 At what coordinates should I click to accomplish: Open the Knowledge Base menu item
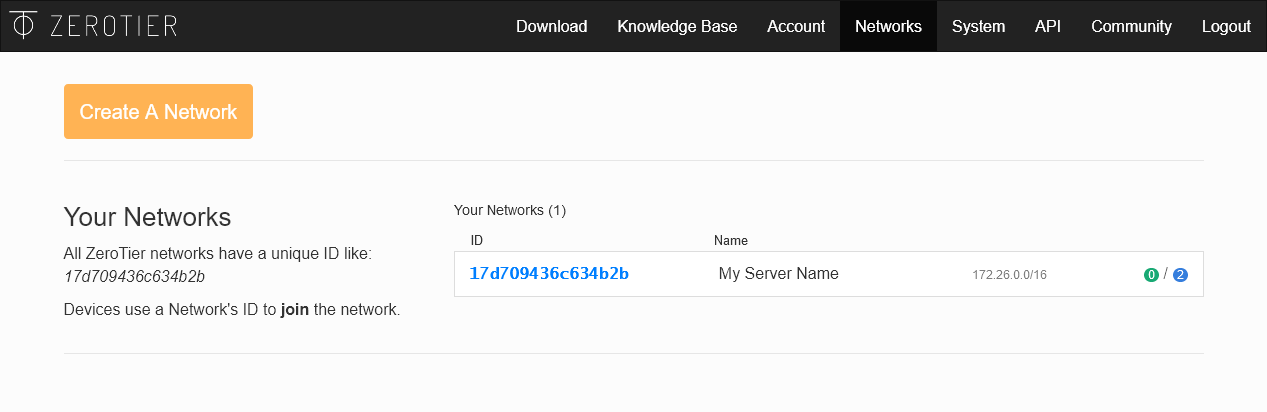(677, 26)
